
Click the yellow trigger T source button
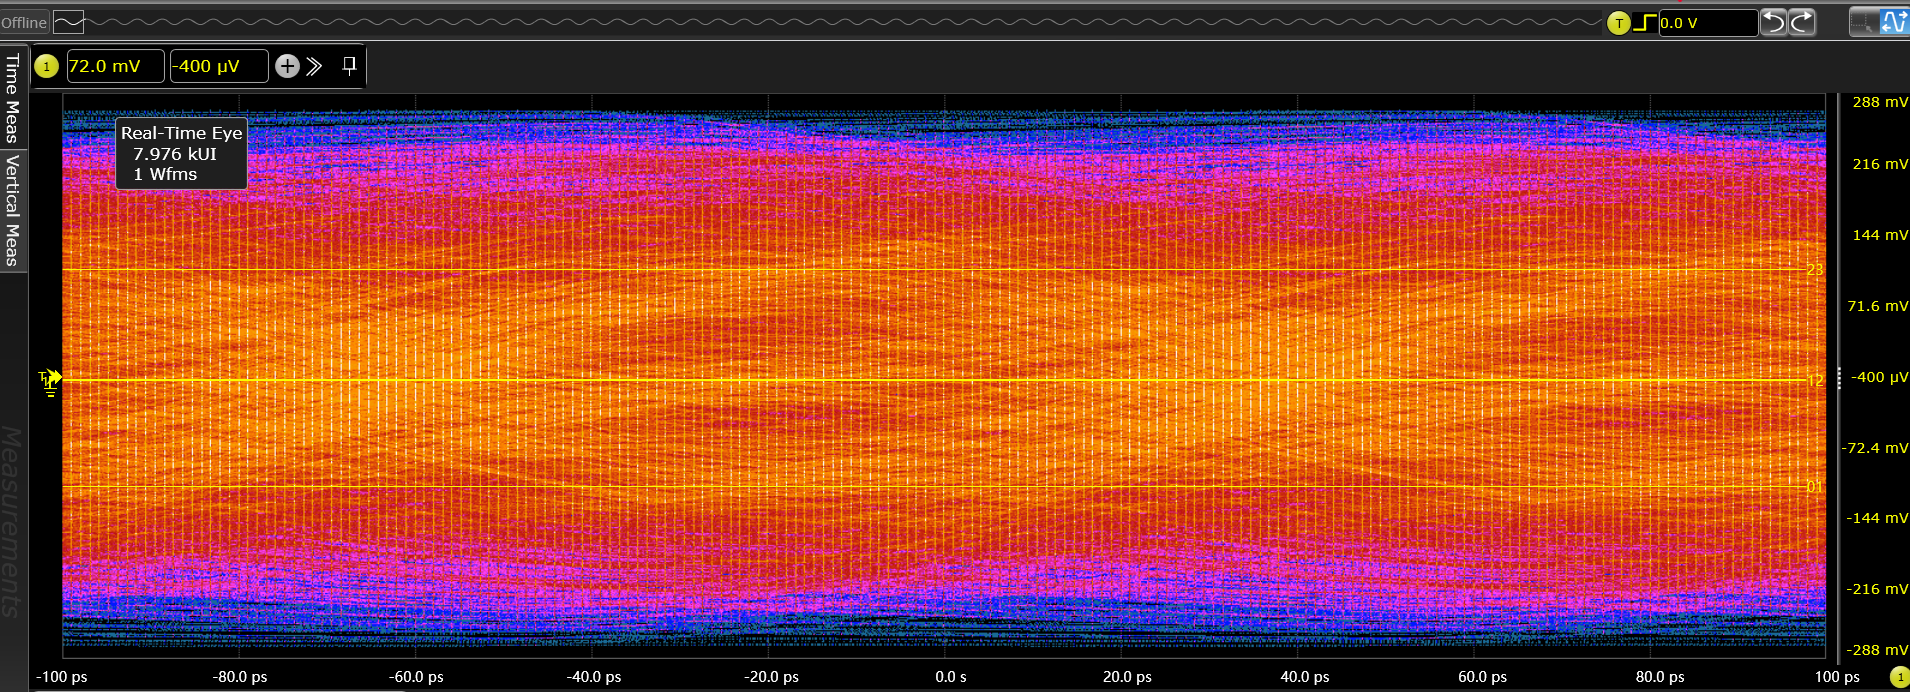click(x=1618, y=23)
